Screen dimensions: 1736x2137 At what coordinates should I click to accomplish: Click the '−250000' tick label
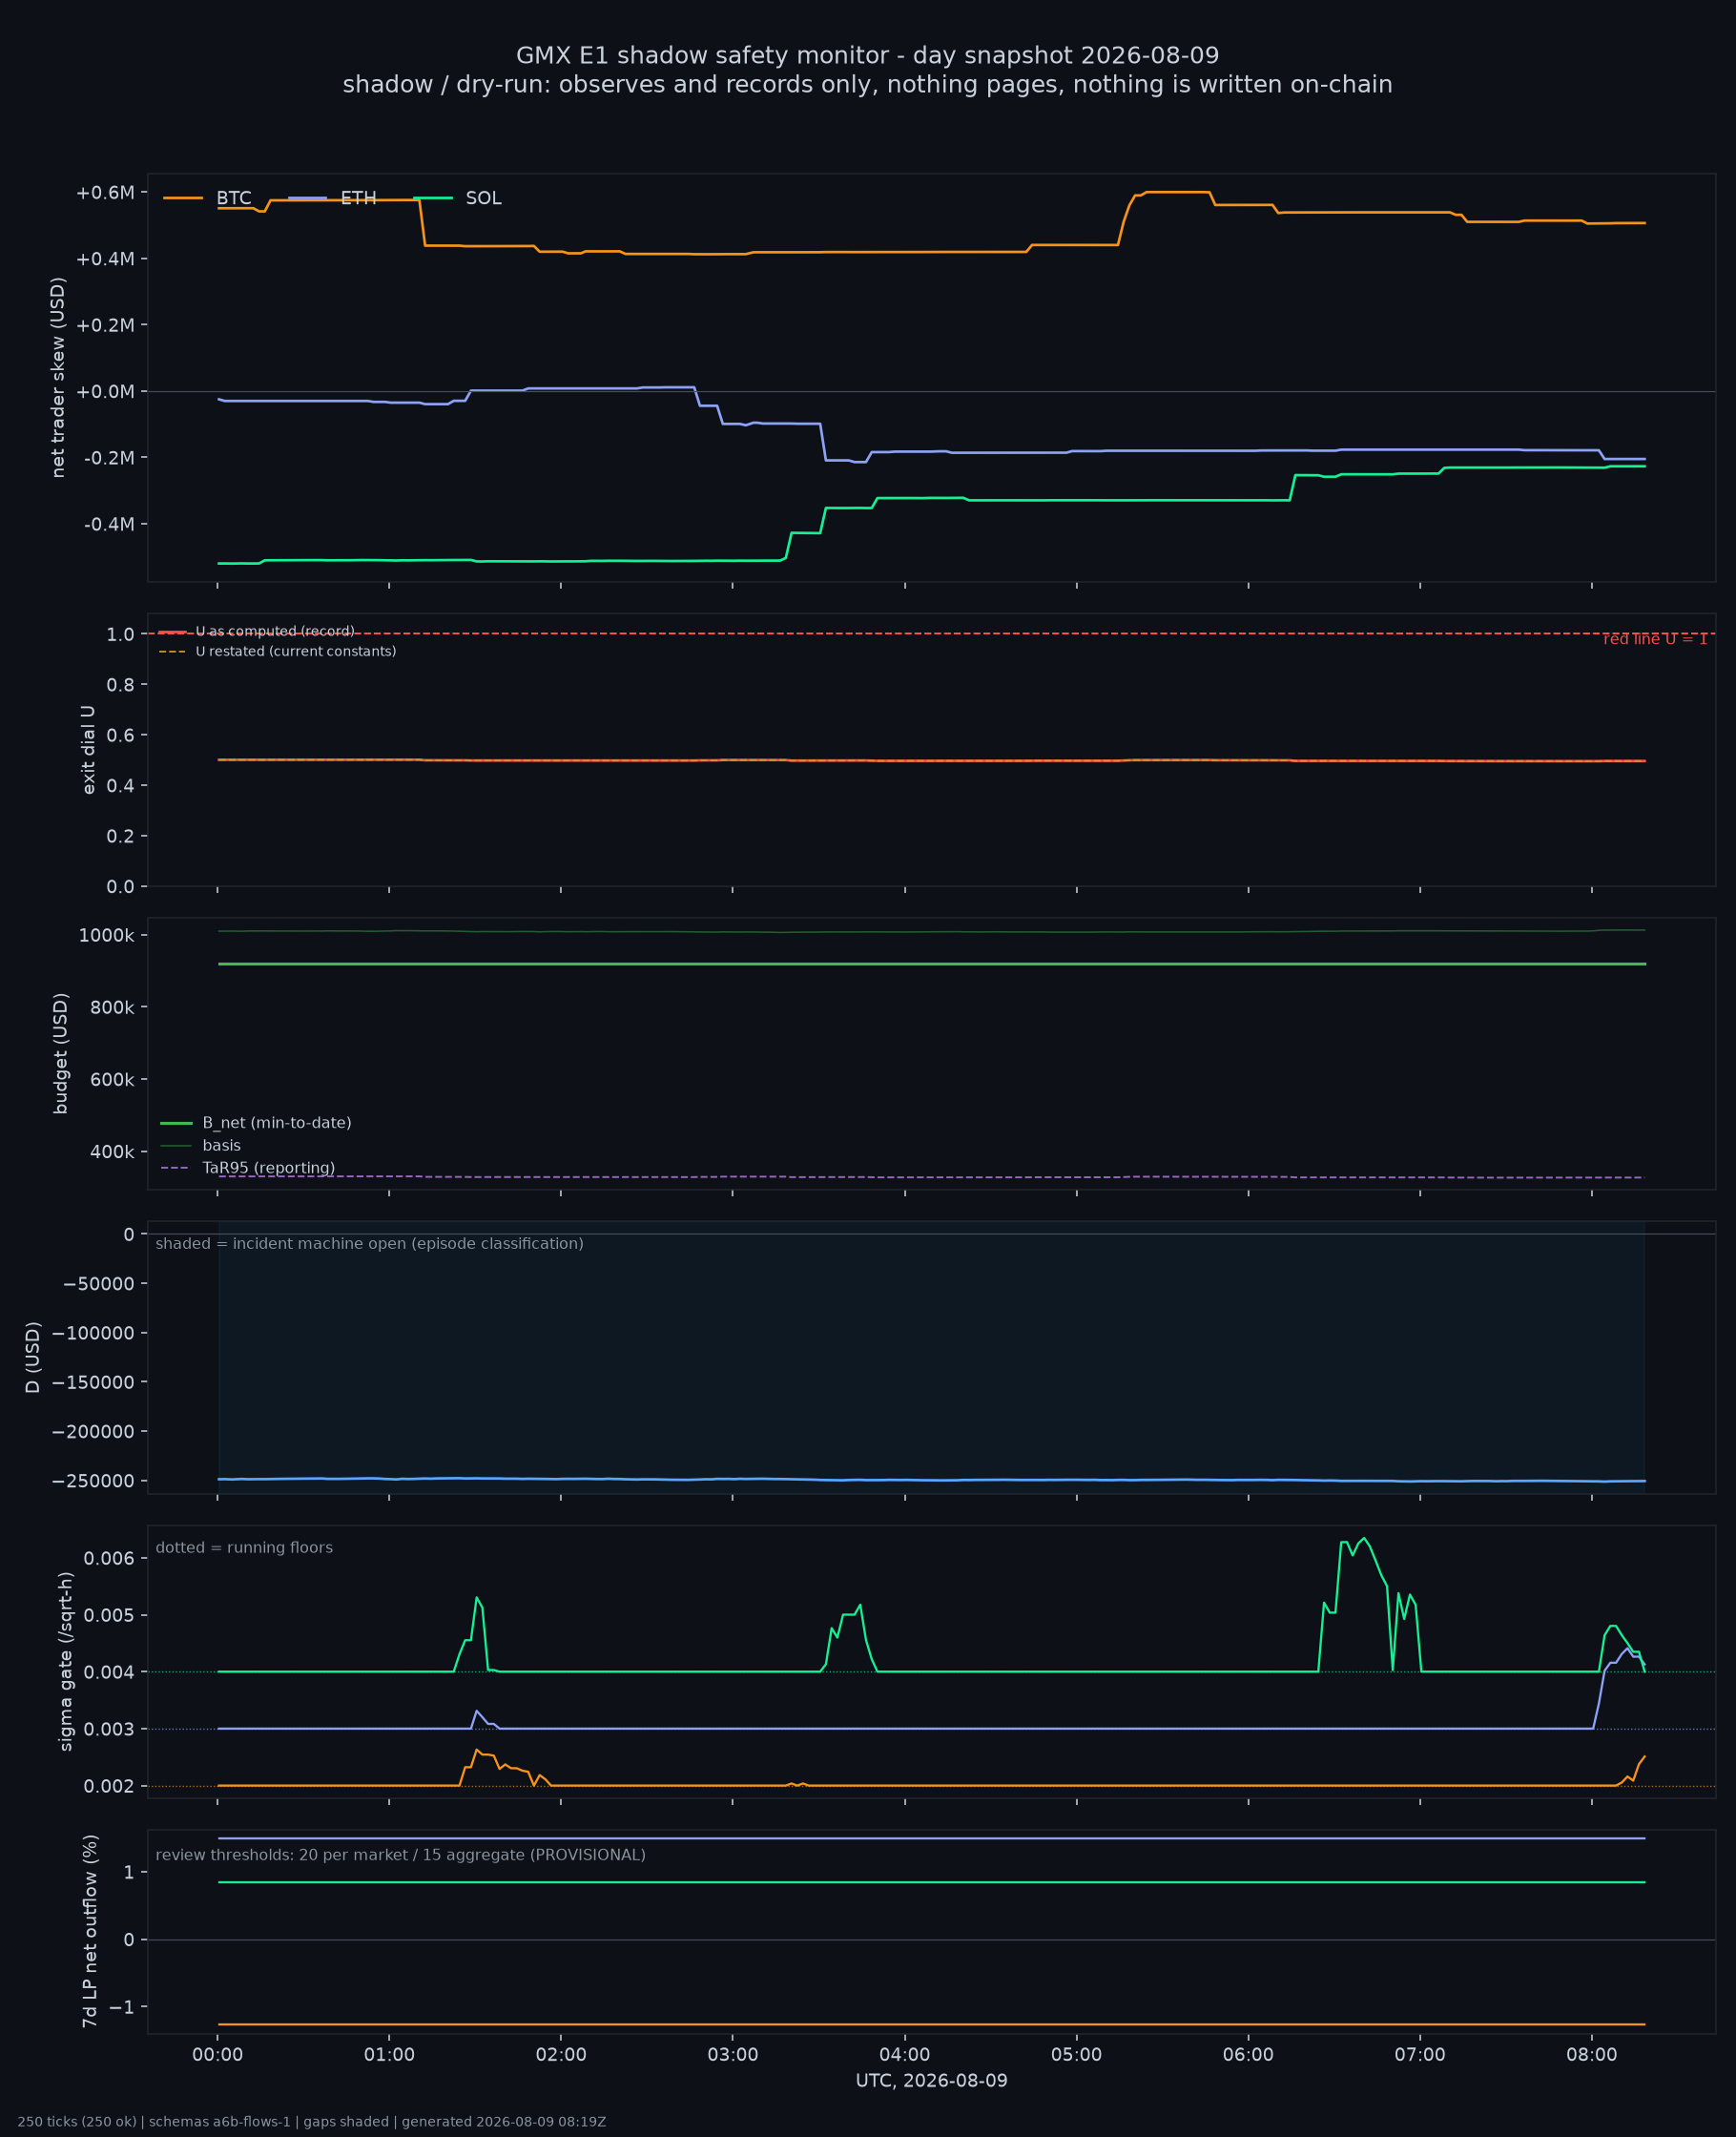tap(93, 1481)
